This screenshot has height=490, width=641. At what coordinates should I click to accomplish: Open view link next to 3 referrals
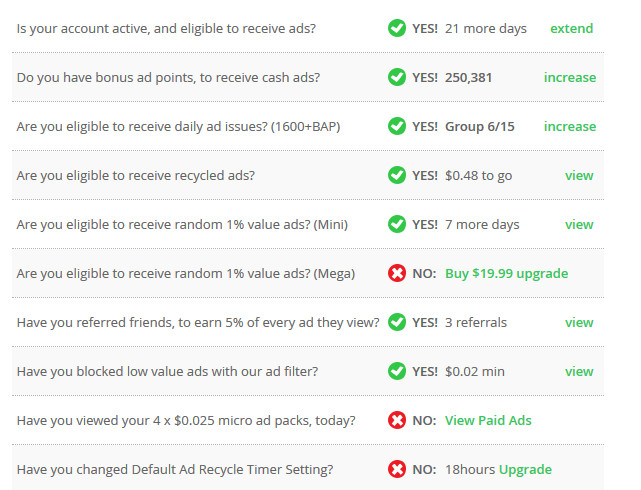579,323
